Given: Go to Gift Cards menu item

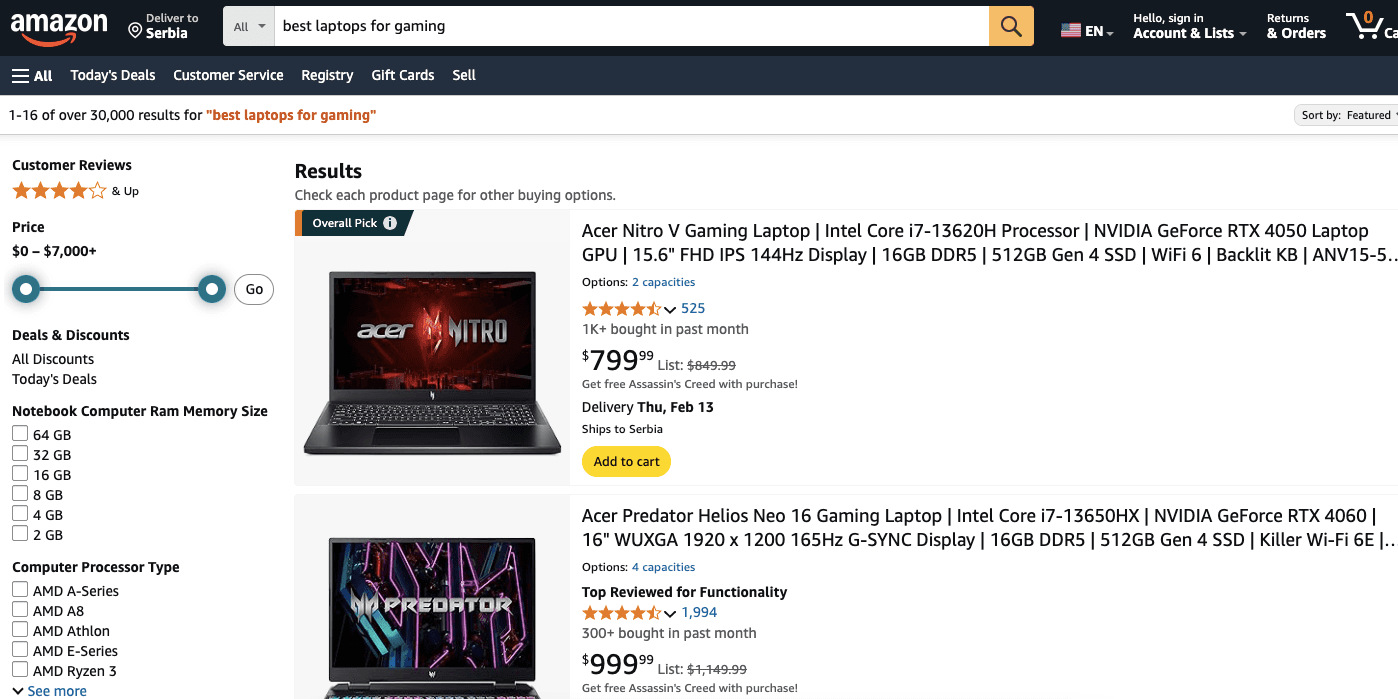Looking at the screenshot, I should click(402, 75).
